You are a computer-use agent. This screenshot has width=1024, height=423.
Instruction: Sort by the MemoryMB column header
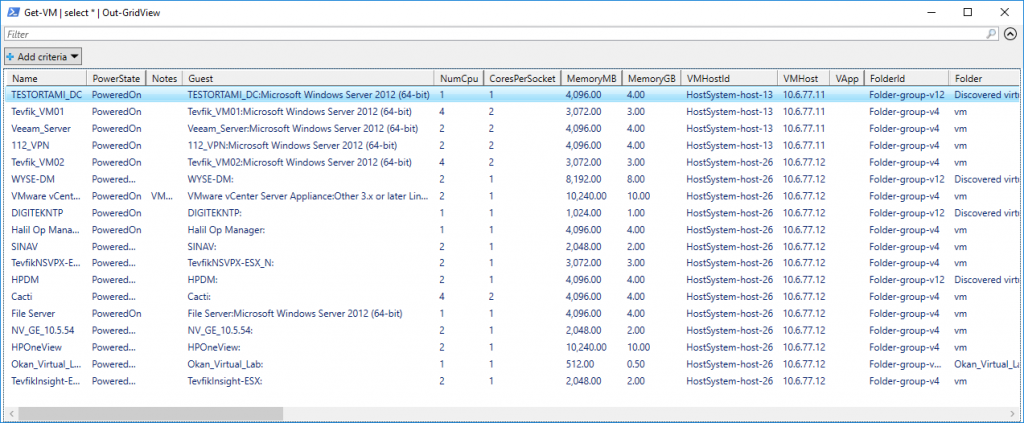coord(592,78)
